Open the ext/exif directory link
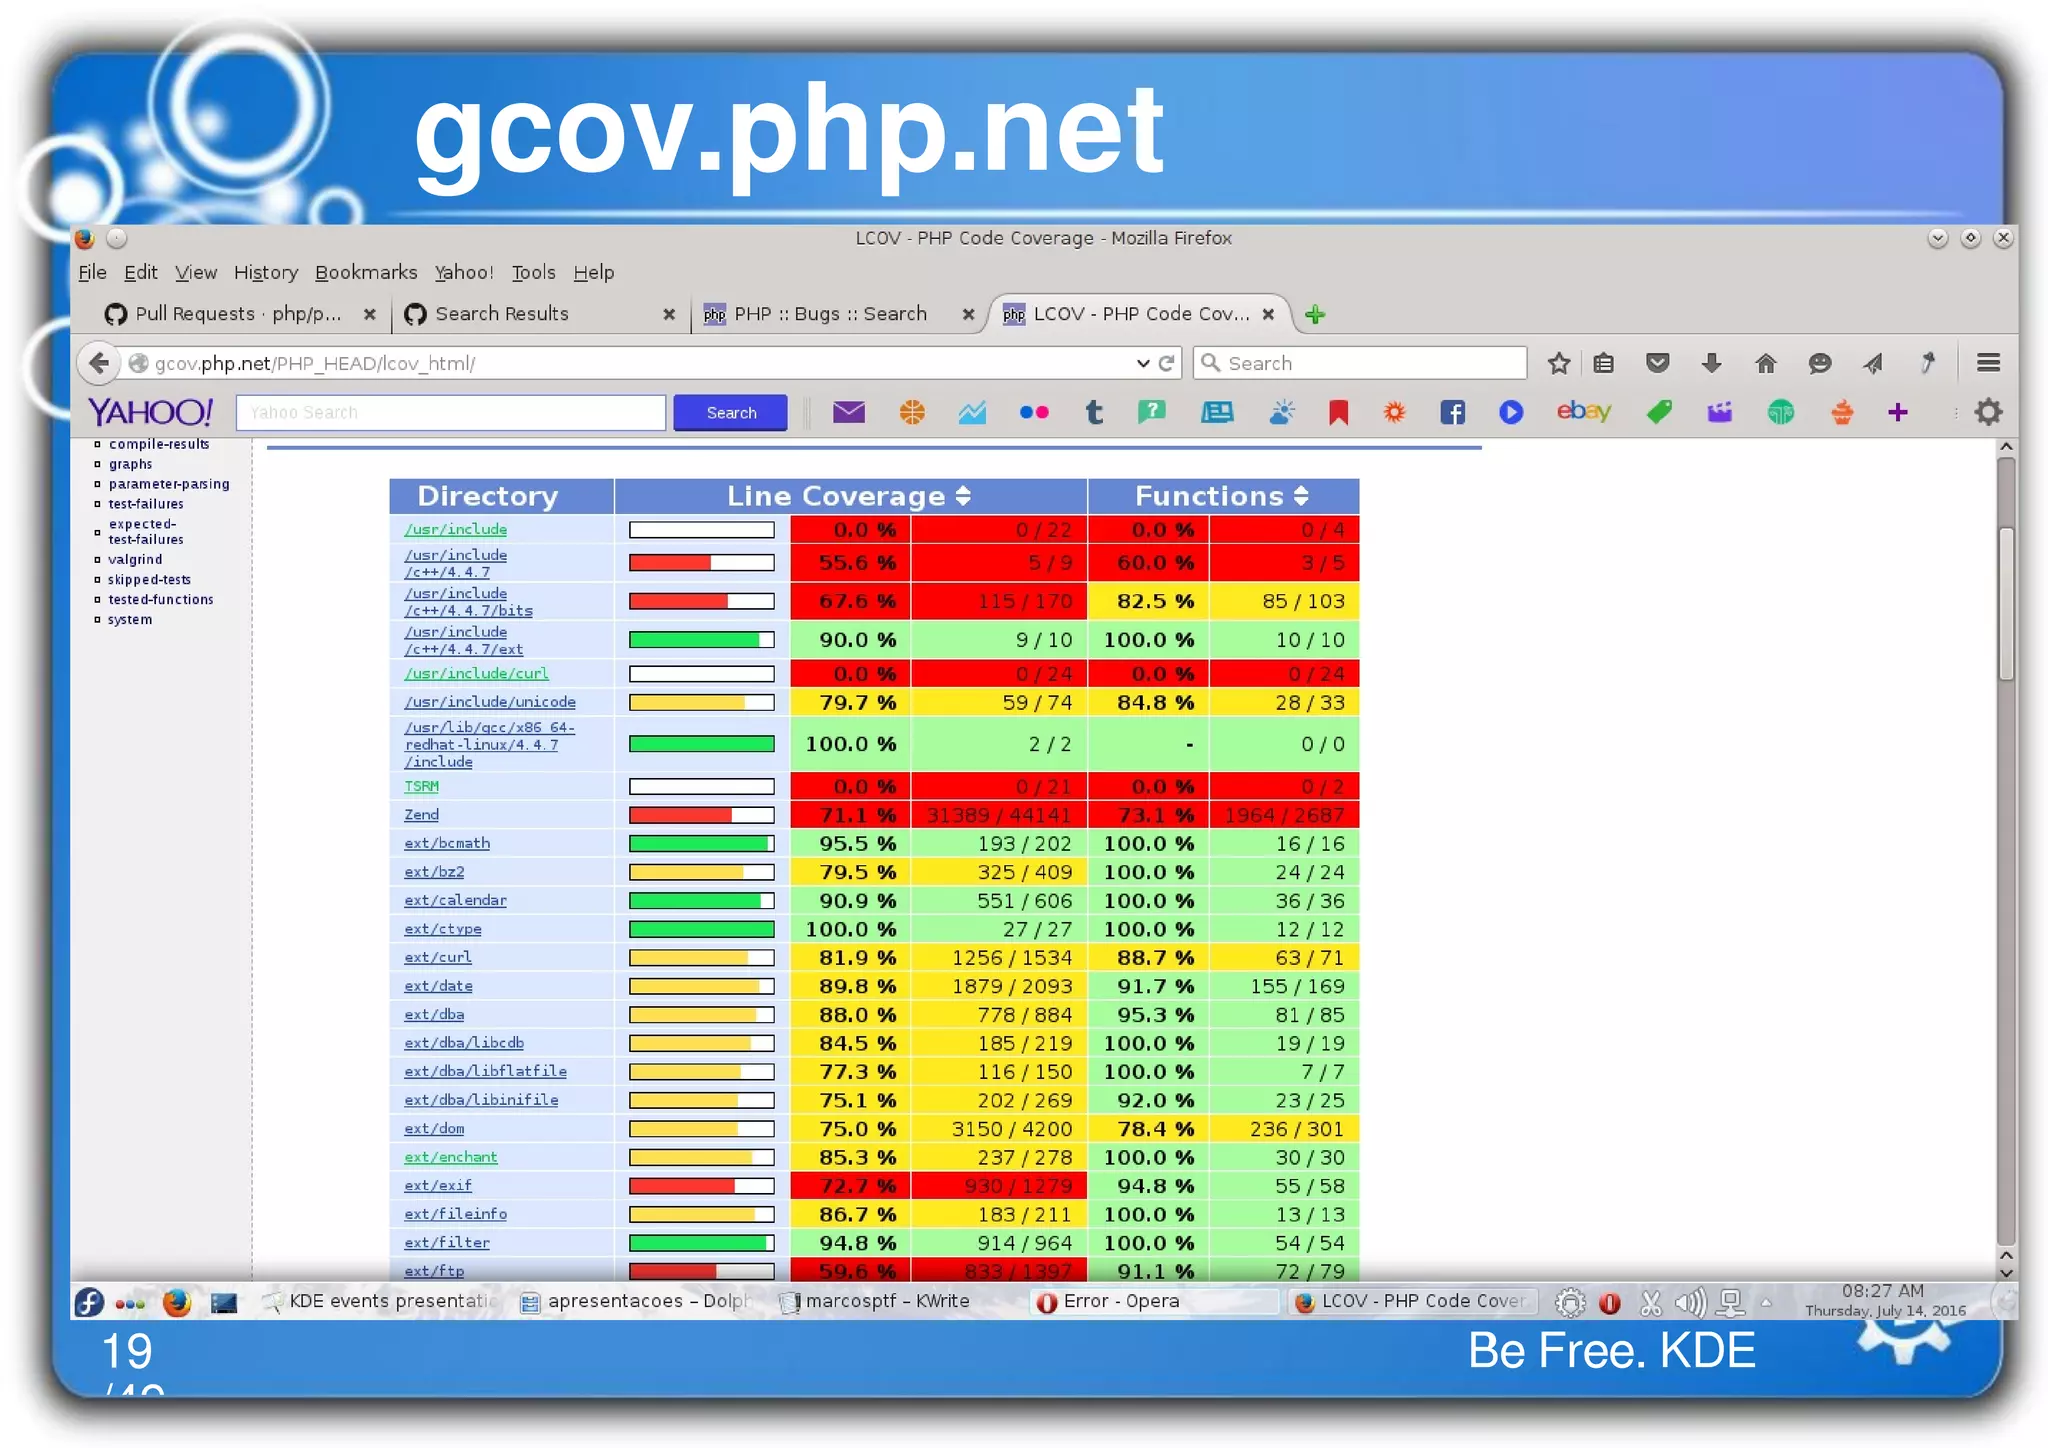The width and height of the screenshot is (2048, 1448). pos(437,1185)
